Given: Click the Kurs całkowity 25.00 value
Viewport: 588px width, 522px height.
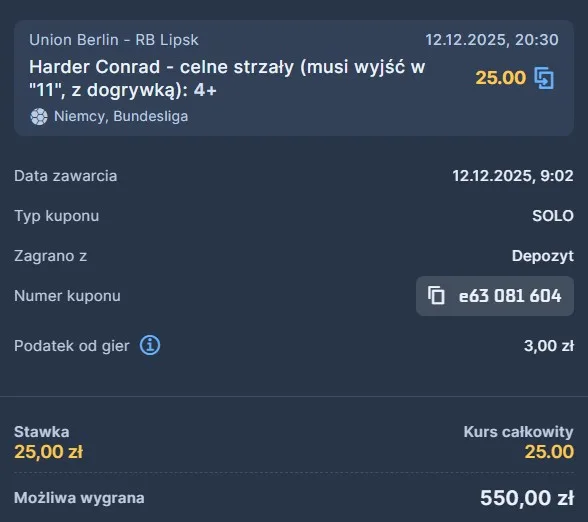Looking at the screenshot, I should (549, 452).
